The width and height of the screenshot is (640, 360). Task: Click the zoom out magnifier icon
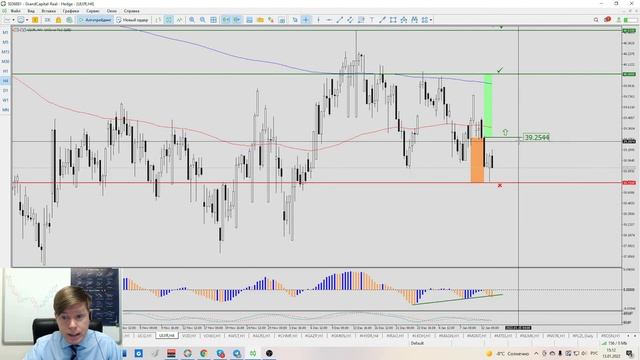click(x=202, y=20)
